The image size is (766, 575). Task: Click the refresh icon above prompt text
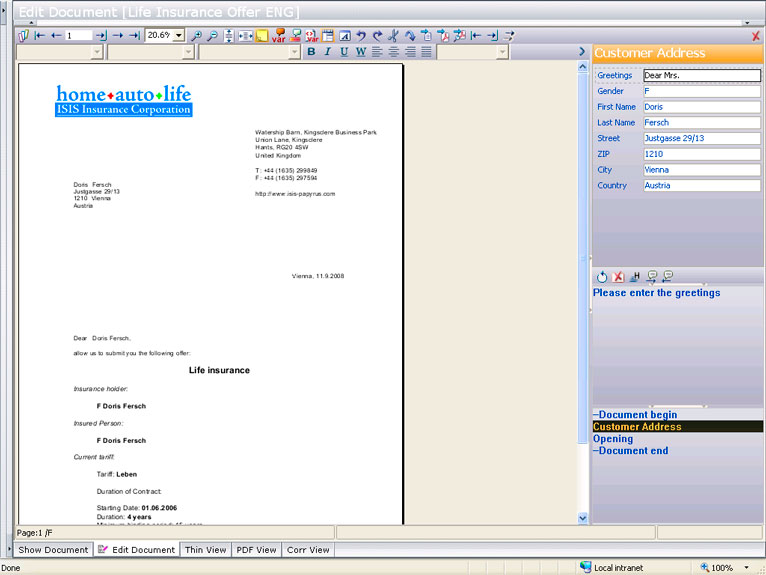[602, 277]
